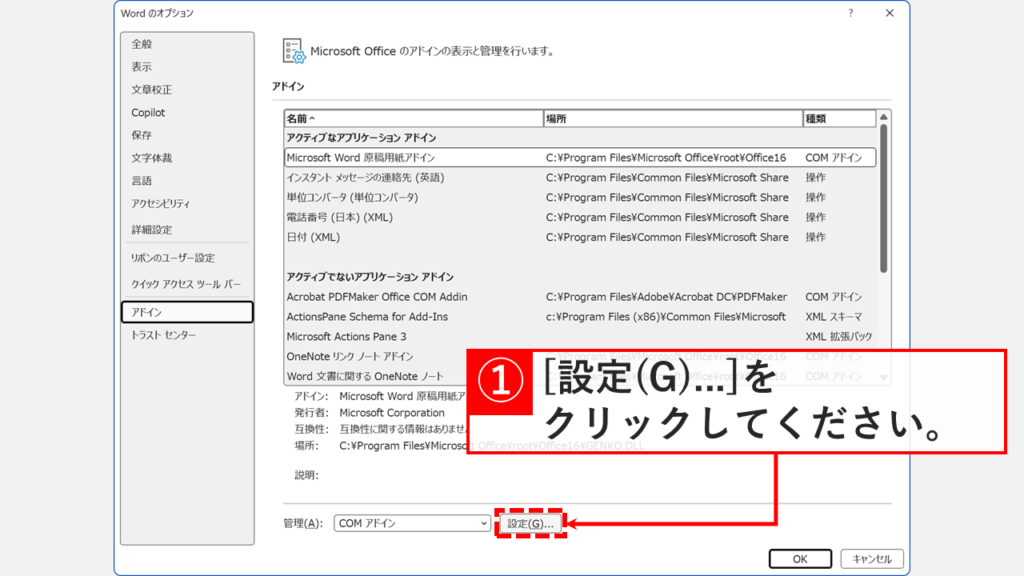This screenshot has width=1024, height=576.
Task: Sort by the 種類 column header
Action: click(x=839, y=118)
